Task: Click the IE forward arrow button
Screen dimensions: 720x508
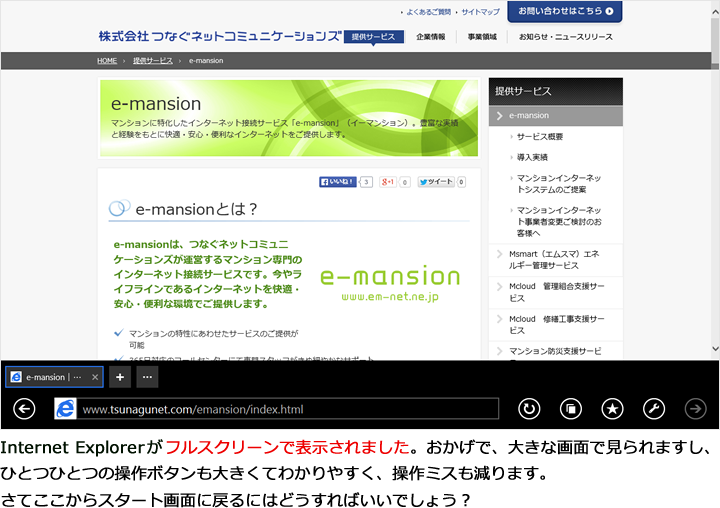Action: click(x=696, y=409)
